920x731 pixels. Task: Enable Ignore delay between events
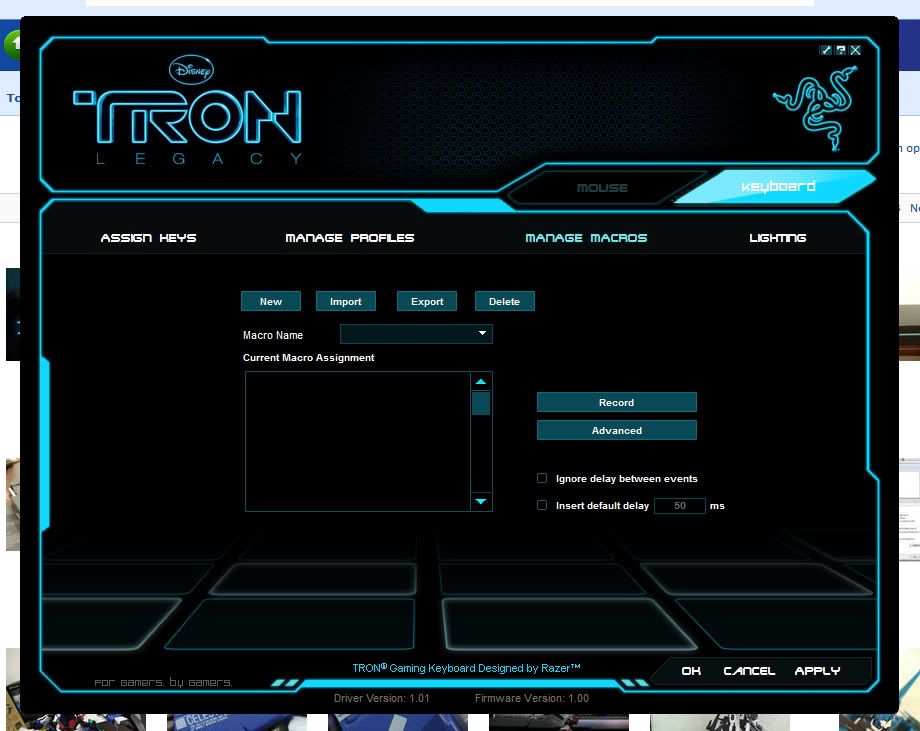[542, 479]
